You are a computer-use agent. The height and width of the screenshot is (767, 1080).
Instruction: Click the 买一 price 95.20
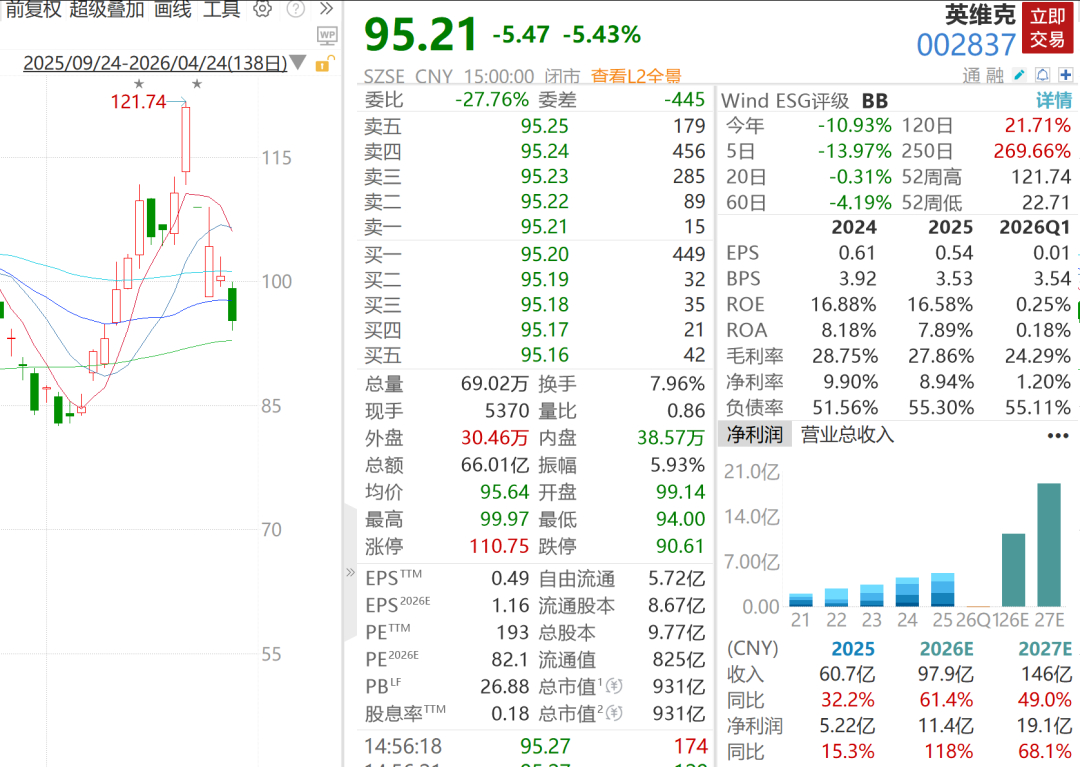(x=544, y=254)
